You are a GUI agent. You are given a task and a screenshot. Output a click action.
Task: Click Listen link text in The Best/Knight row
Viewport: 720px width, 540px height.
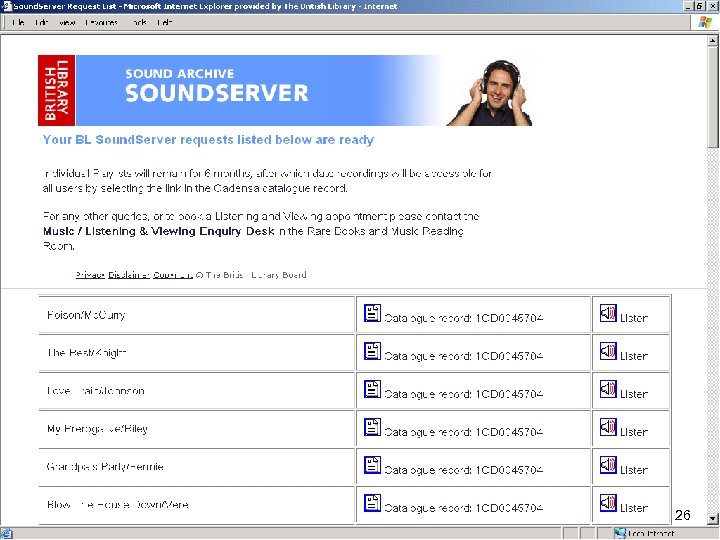click(x=634, y=356)
